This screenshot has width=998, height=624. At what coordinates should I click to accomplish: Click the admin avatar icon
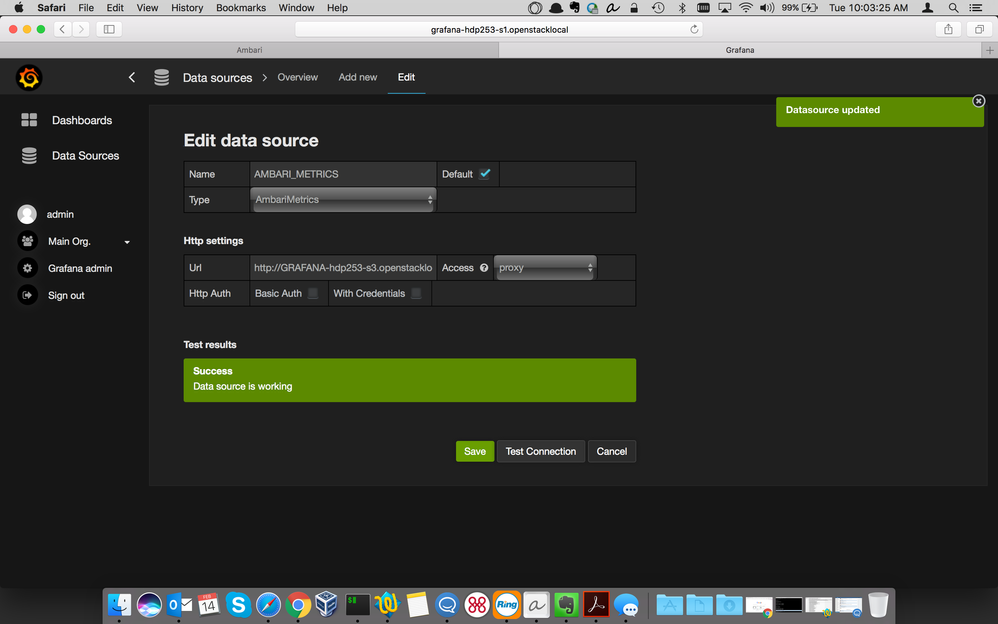[27, 213]
